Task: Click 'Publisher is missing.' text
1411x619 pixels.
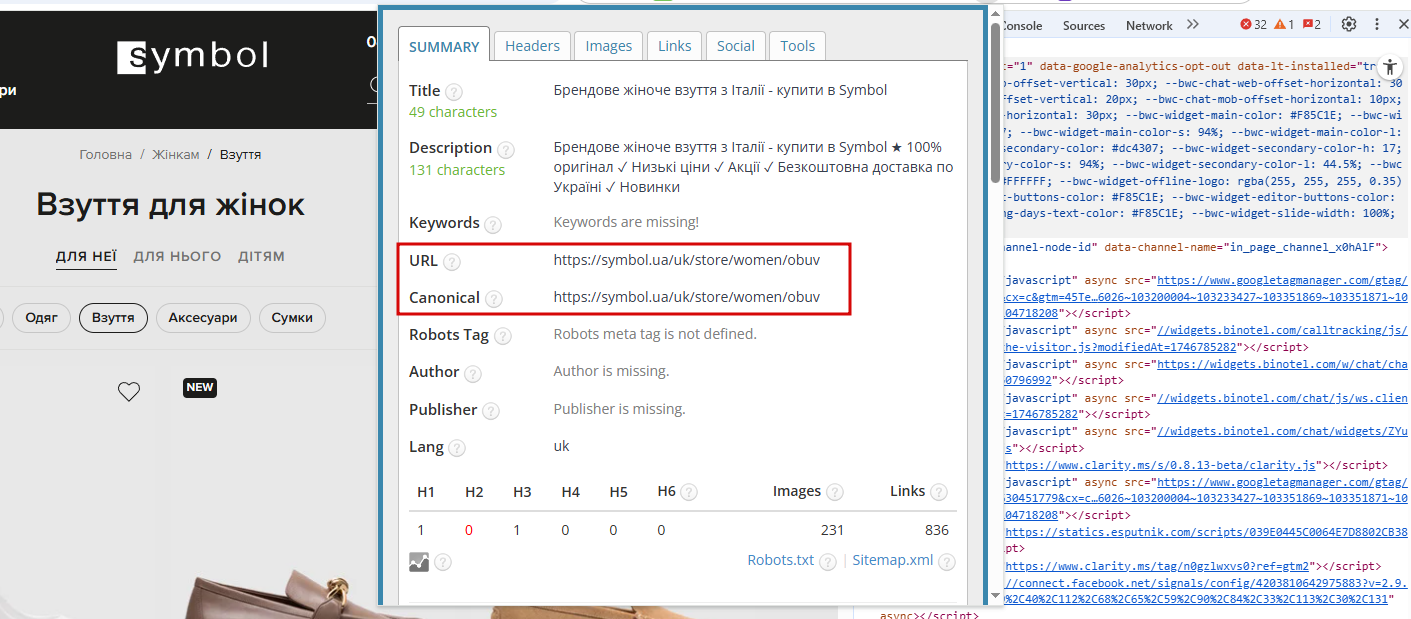Action: 620,409
